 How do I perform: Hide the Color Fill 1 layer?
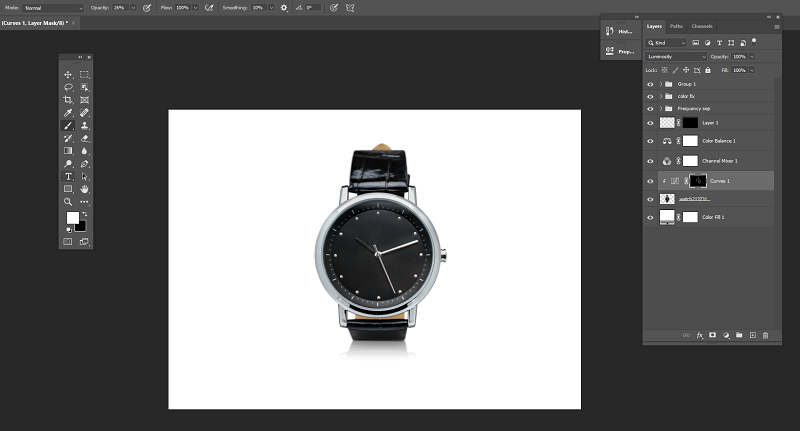pos(650,217)
